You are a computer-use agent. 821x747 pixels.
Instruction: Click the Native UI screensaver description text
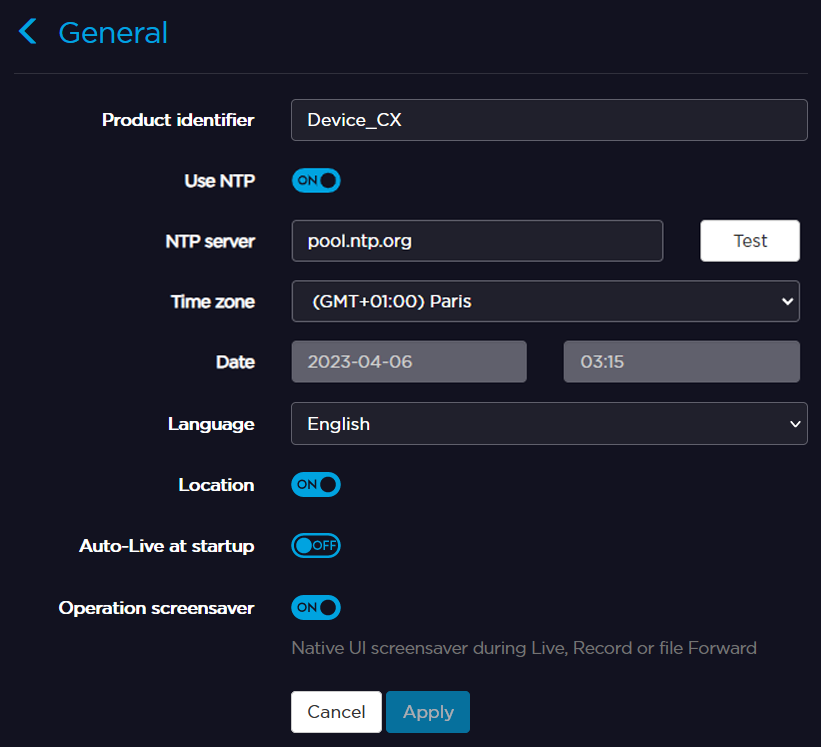(x=523, y=648)
